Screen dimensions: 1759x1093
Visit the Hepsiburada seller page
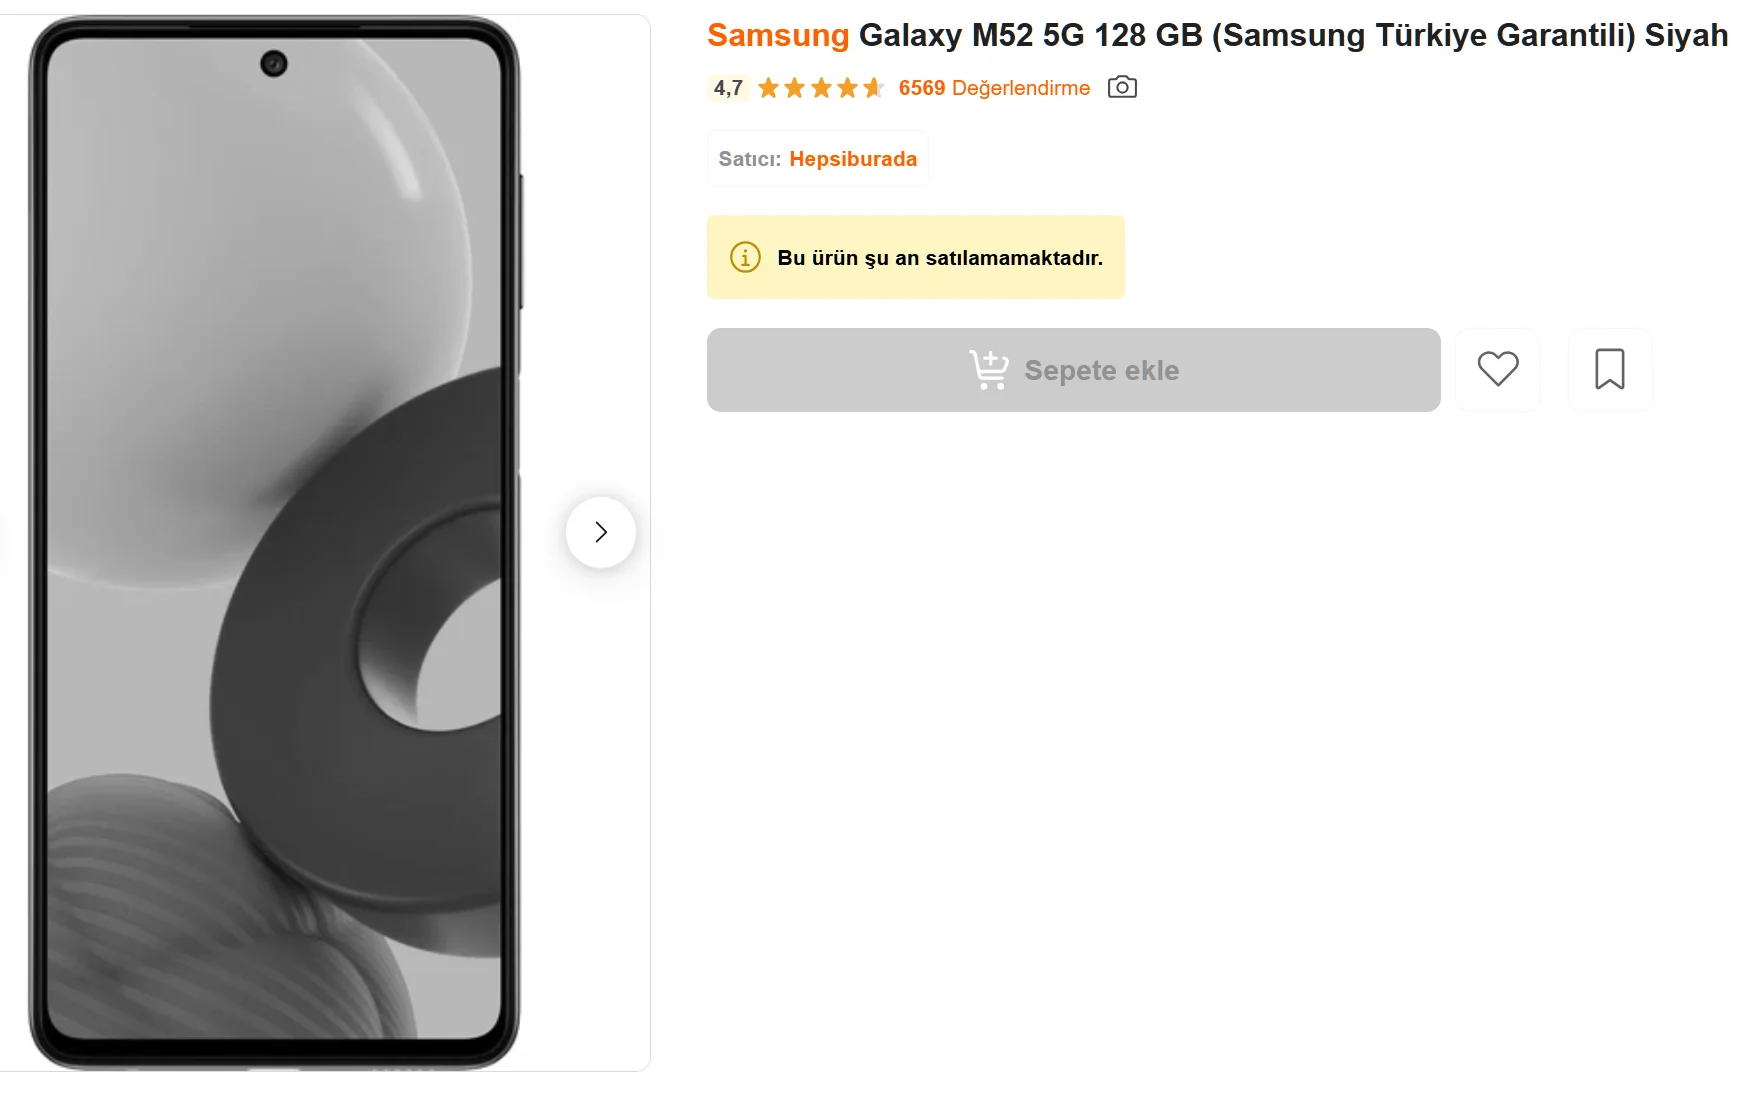(x=852, y=159)
